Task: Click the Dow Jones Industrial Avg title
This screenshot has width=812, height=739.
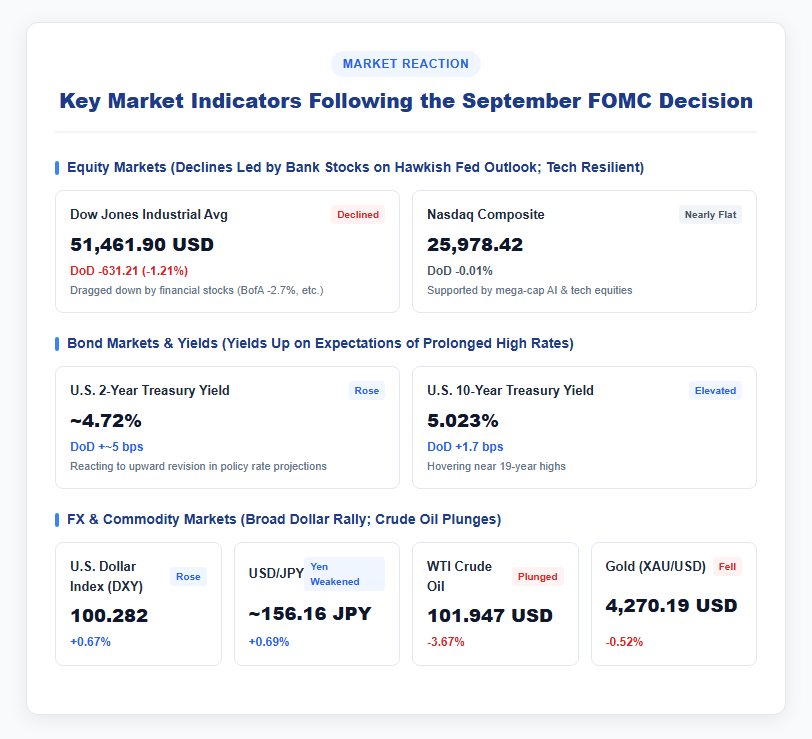Action: coord(149,214)
